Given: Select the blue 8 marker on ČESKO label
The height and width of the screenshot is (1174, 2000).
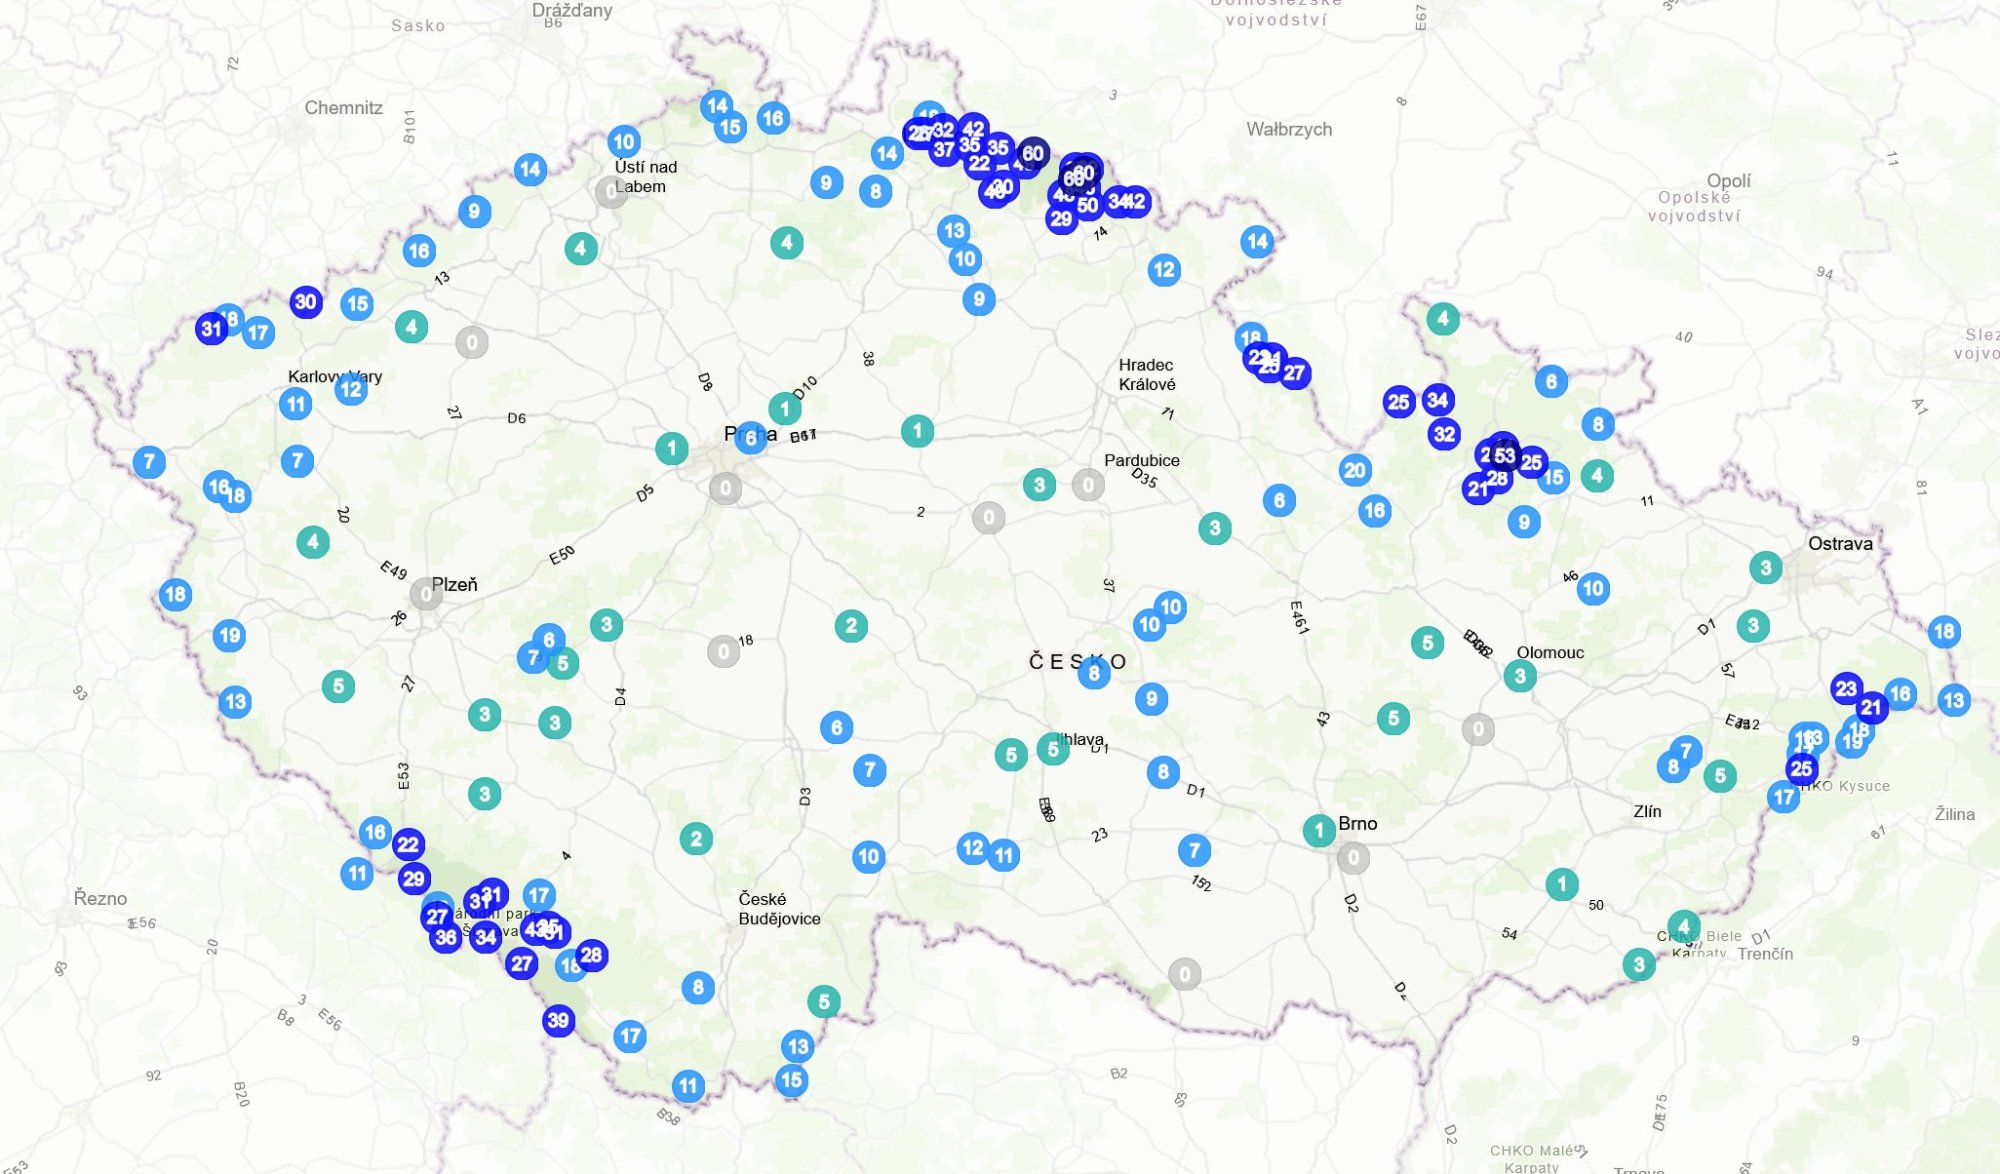Looking at the screenshot, I should 1094,673.
